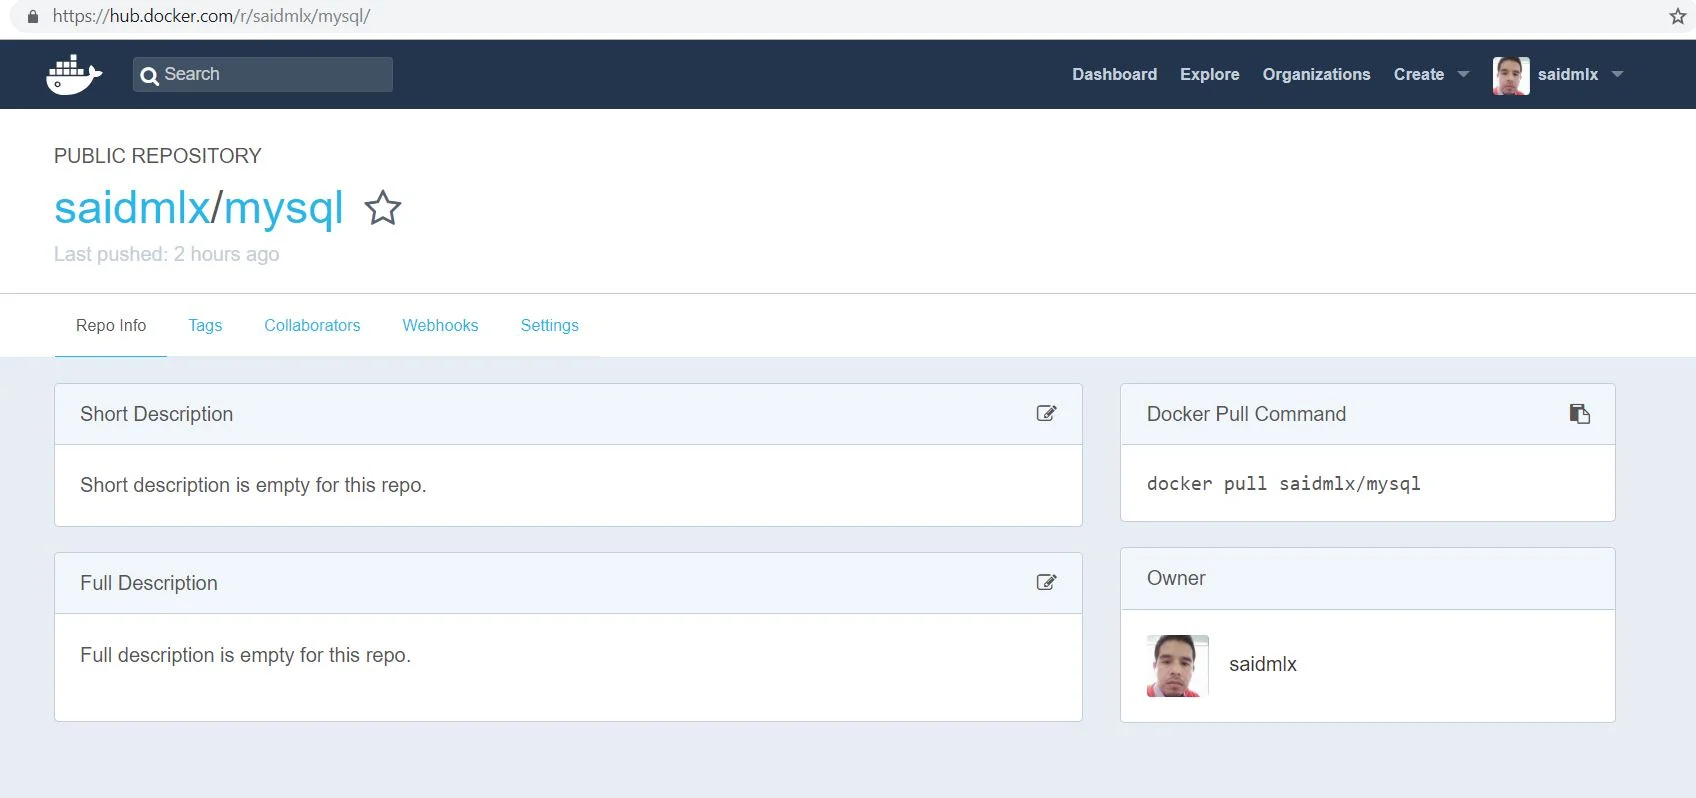
Task: Edit the Short Description
Action: [1046, 413]
